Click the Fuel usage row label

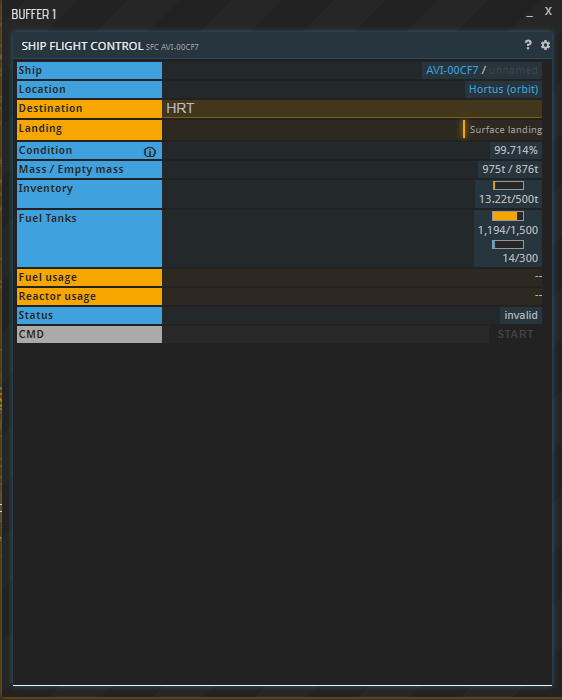pyautogui.click(x=89, y=277)
